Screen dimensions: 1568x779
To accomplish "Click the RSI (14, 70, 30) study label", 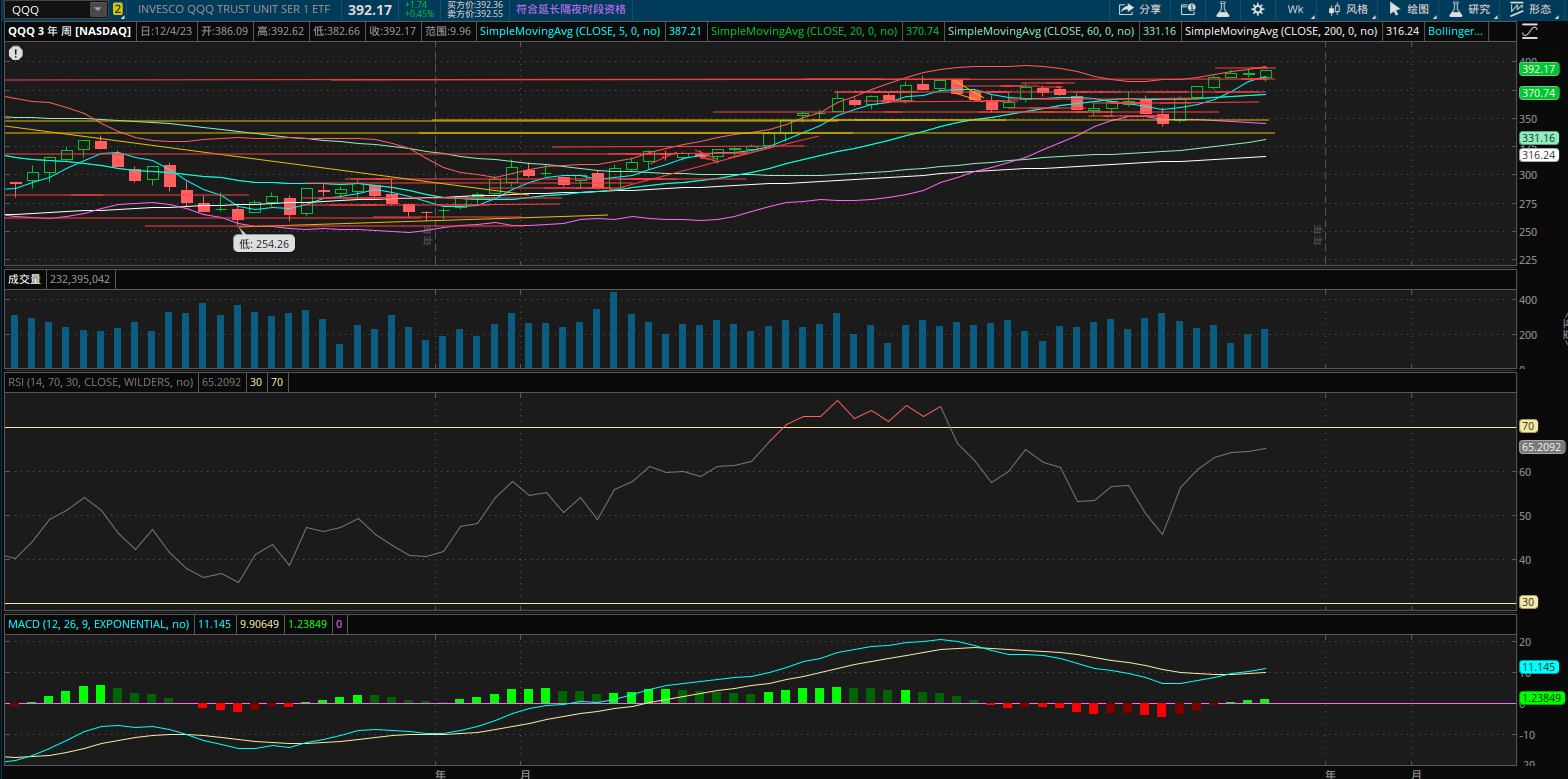I will point(100,382).
